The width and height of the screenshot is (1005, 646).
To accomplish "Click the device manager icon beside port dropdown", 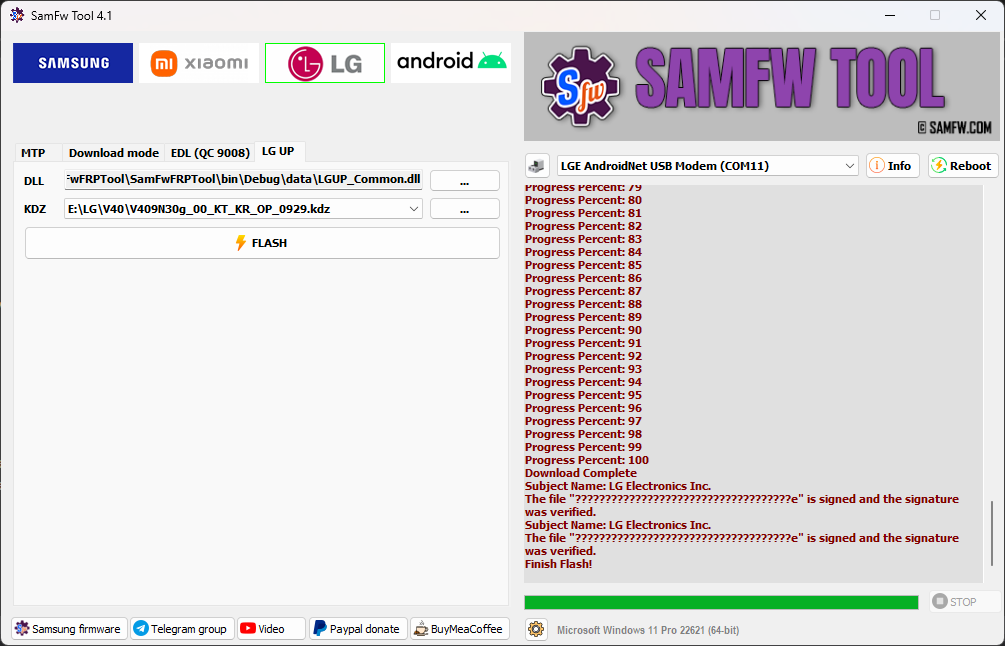I will pyautogui.click(x=537, y=166).
